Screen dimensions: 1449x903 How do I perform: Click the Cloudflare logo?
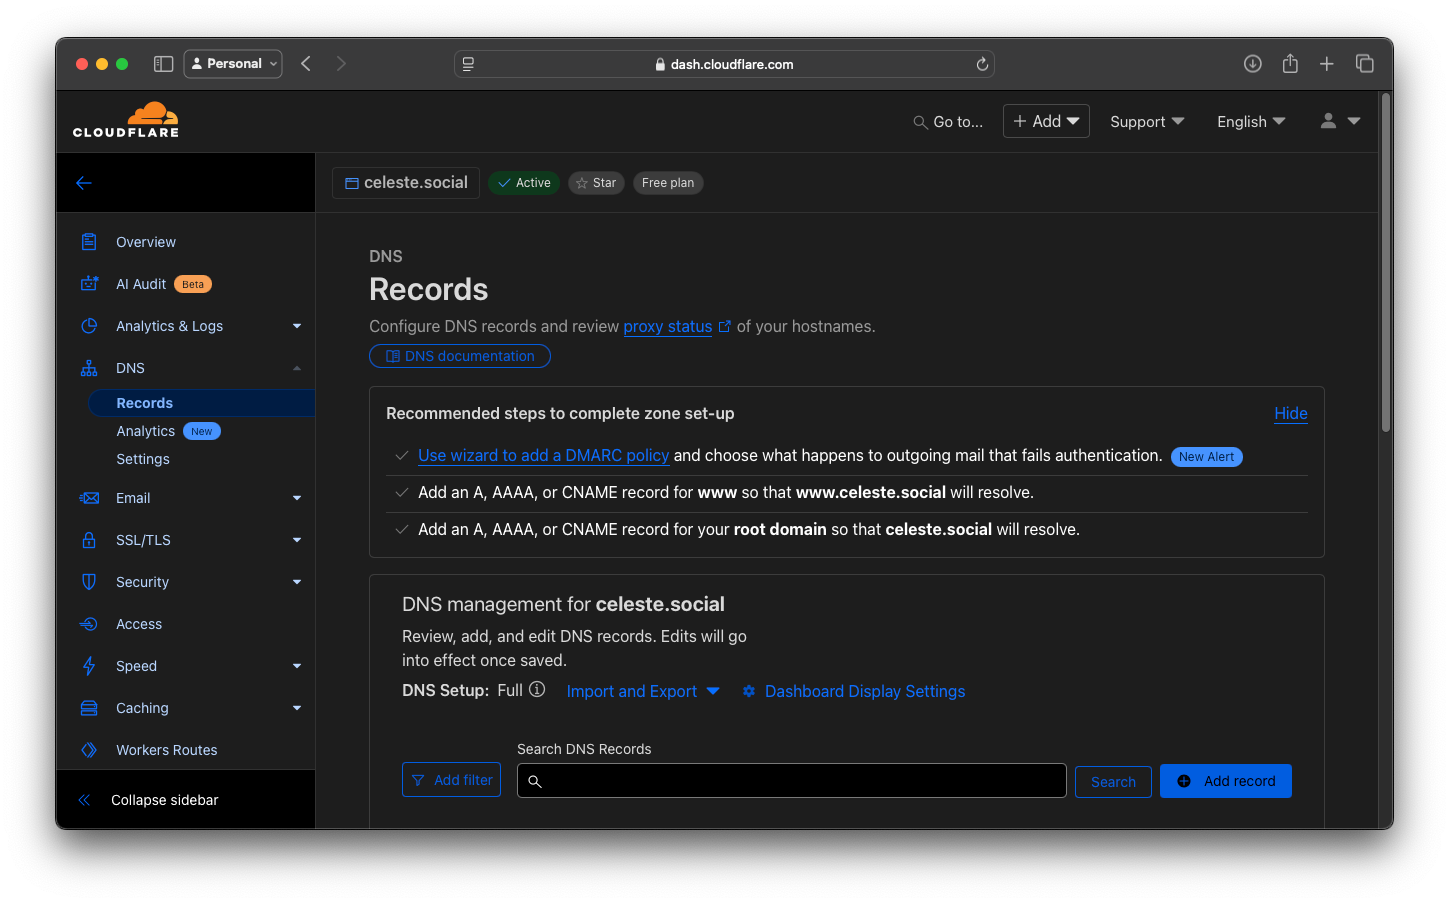point(126,120)
